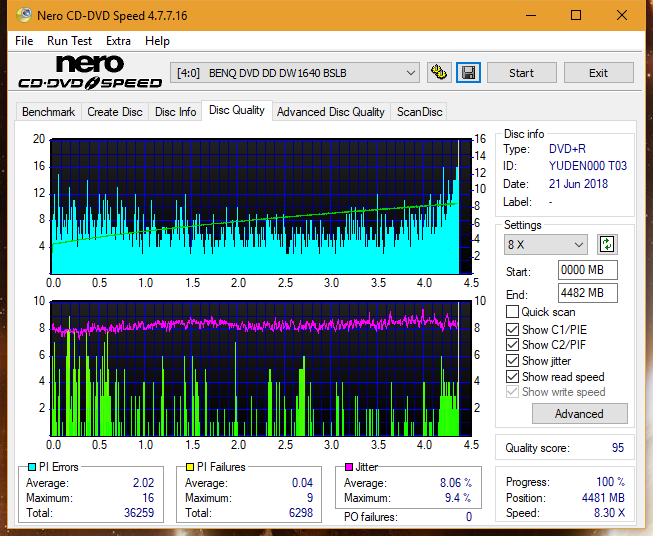Open the Extra menu
Image resolution: width=653 pixels, height=536 pixels.
pyautogui.click(x=118, y=41)
